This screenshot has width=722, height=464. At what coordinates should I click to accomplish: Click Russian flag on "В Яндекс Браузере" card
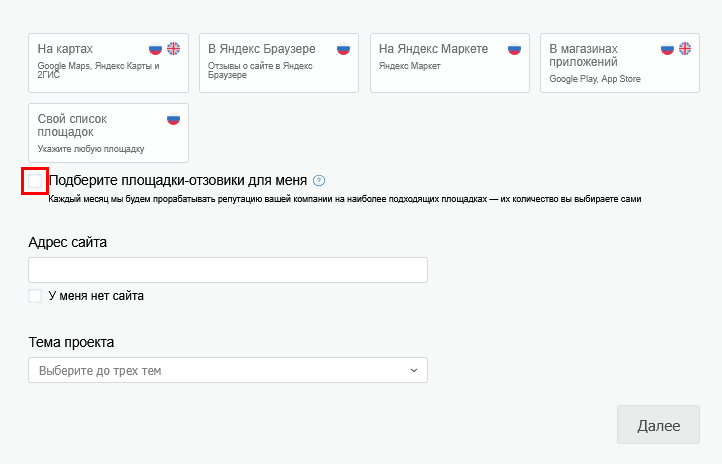(x=344, y=48)
